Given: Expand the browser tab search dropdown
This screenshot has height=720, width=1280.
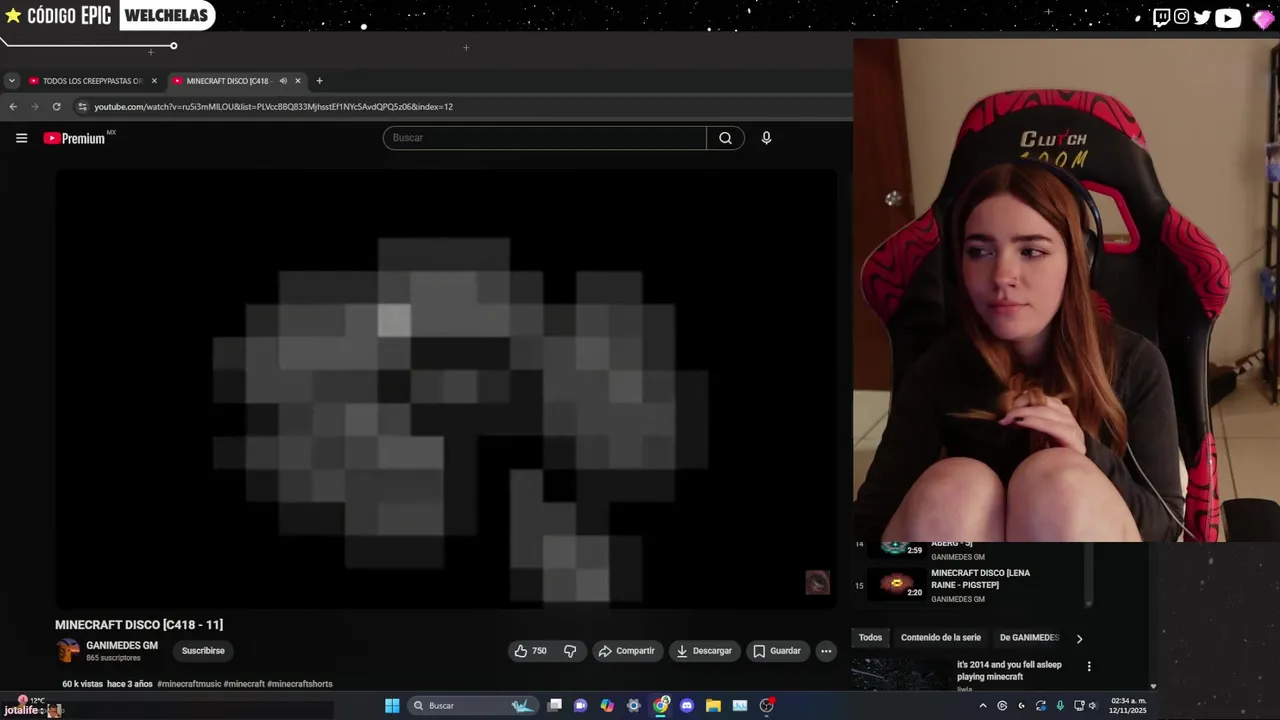Looking at the screenshot, I should point(11,81).
